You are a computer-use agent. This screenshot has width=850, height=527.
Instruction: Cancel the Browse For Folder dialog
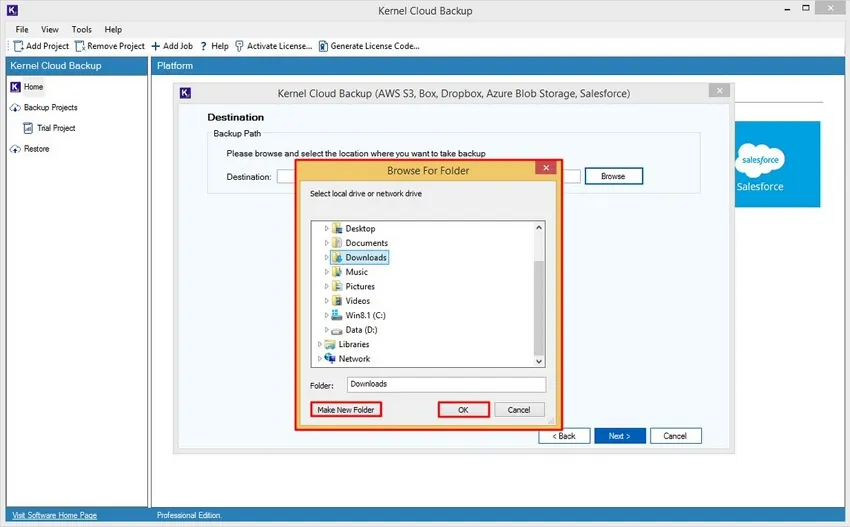(x=519, y=410)
